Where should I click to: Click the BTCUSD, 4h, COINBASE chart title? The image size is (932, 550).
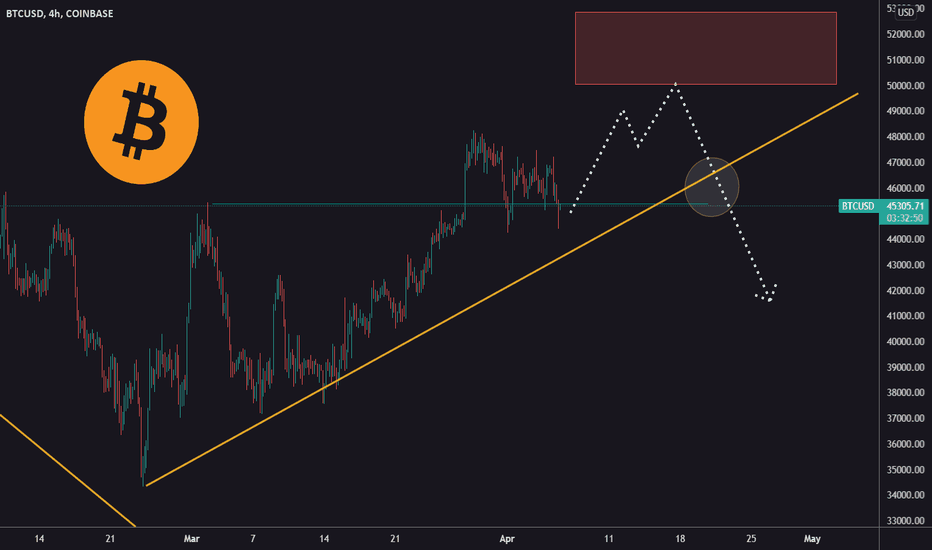(x=59, y=14)
